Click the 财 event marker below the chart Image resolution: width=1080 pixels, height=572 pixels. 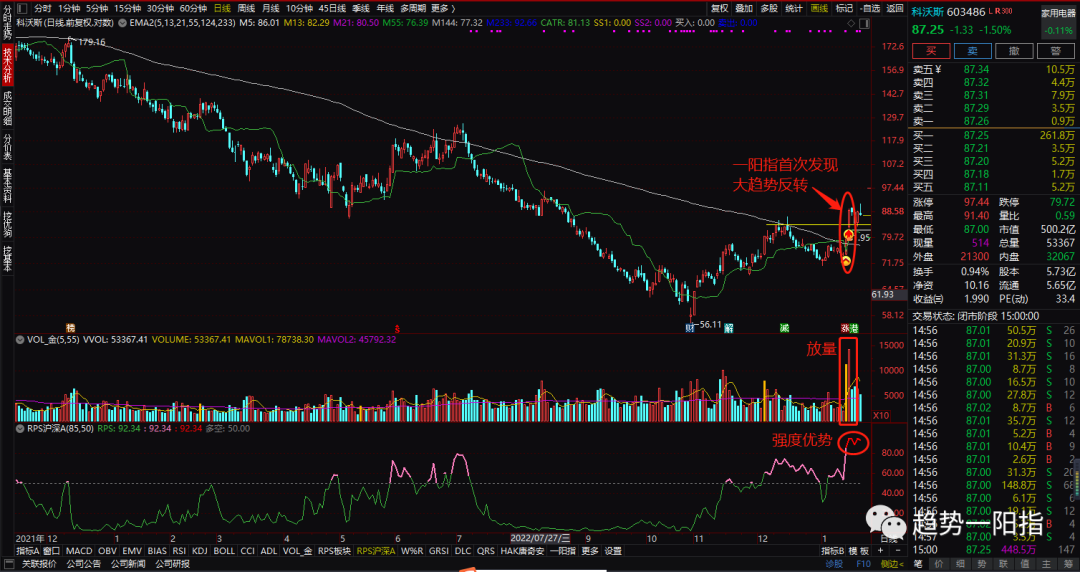pyautogui.click(x=689, y=328)
